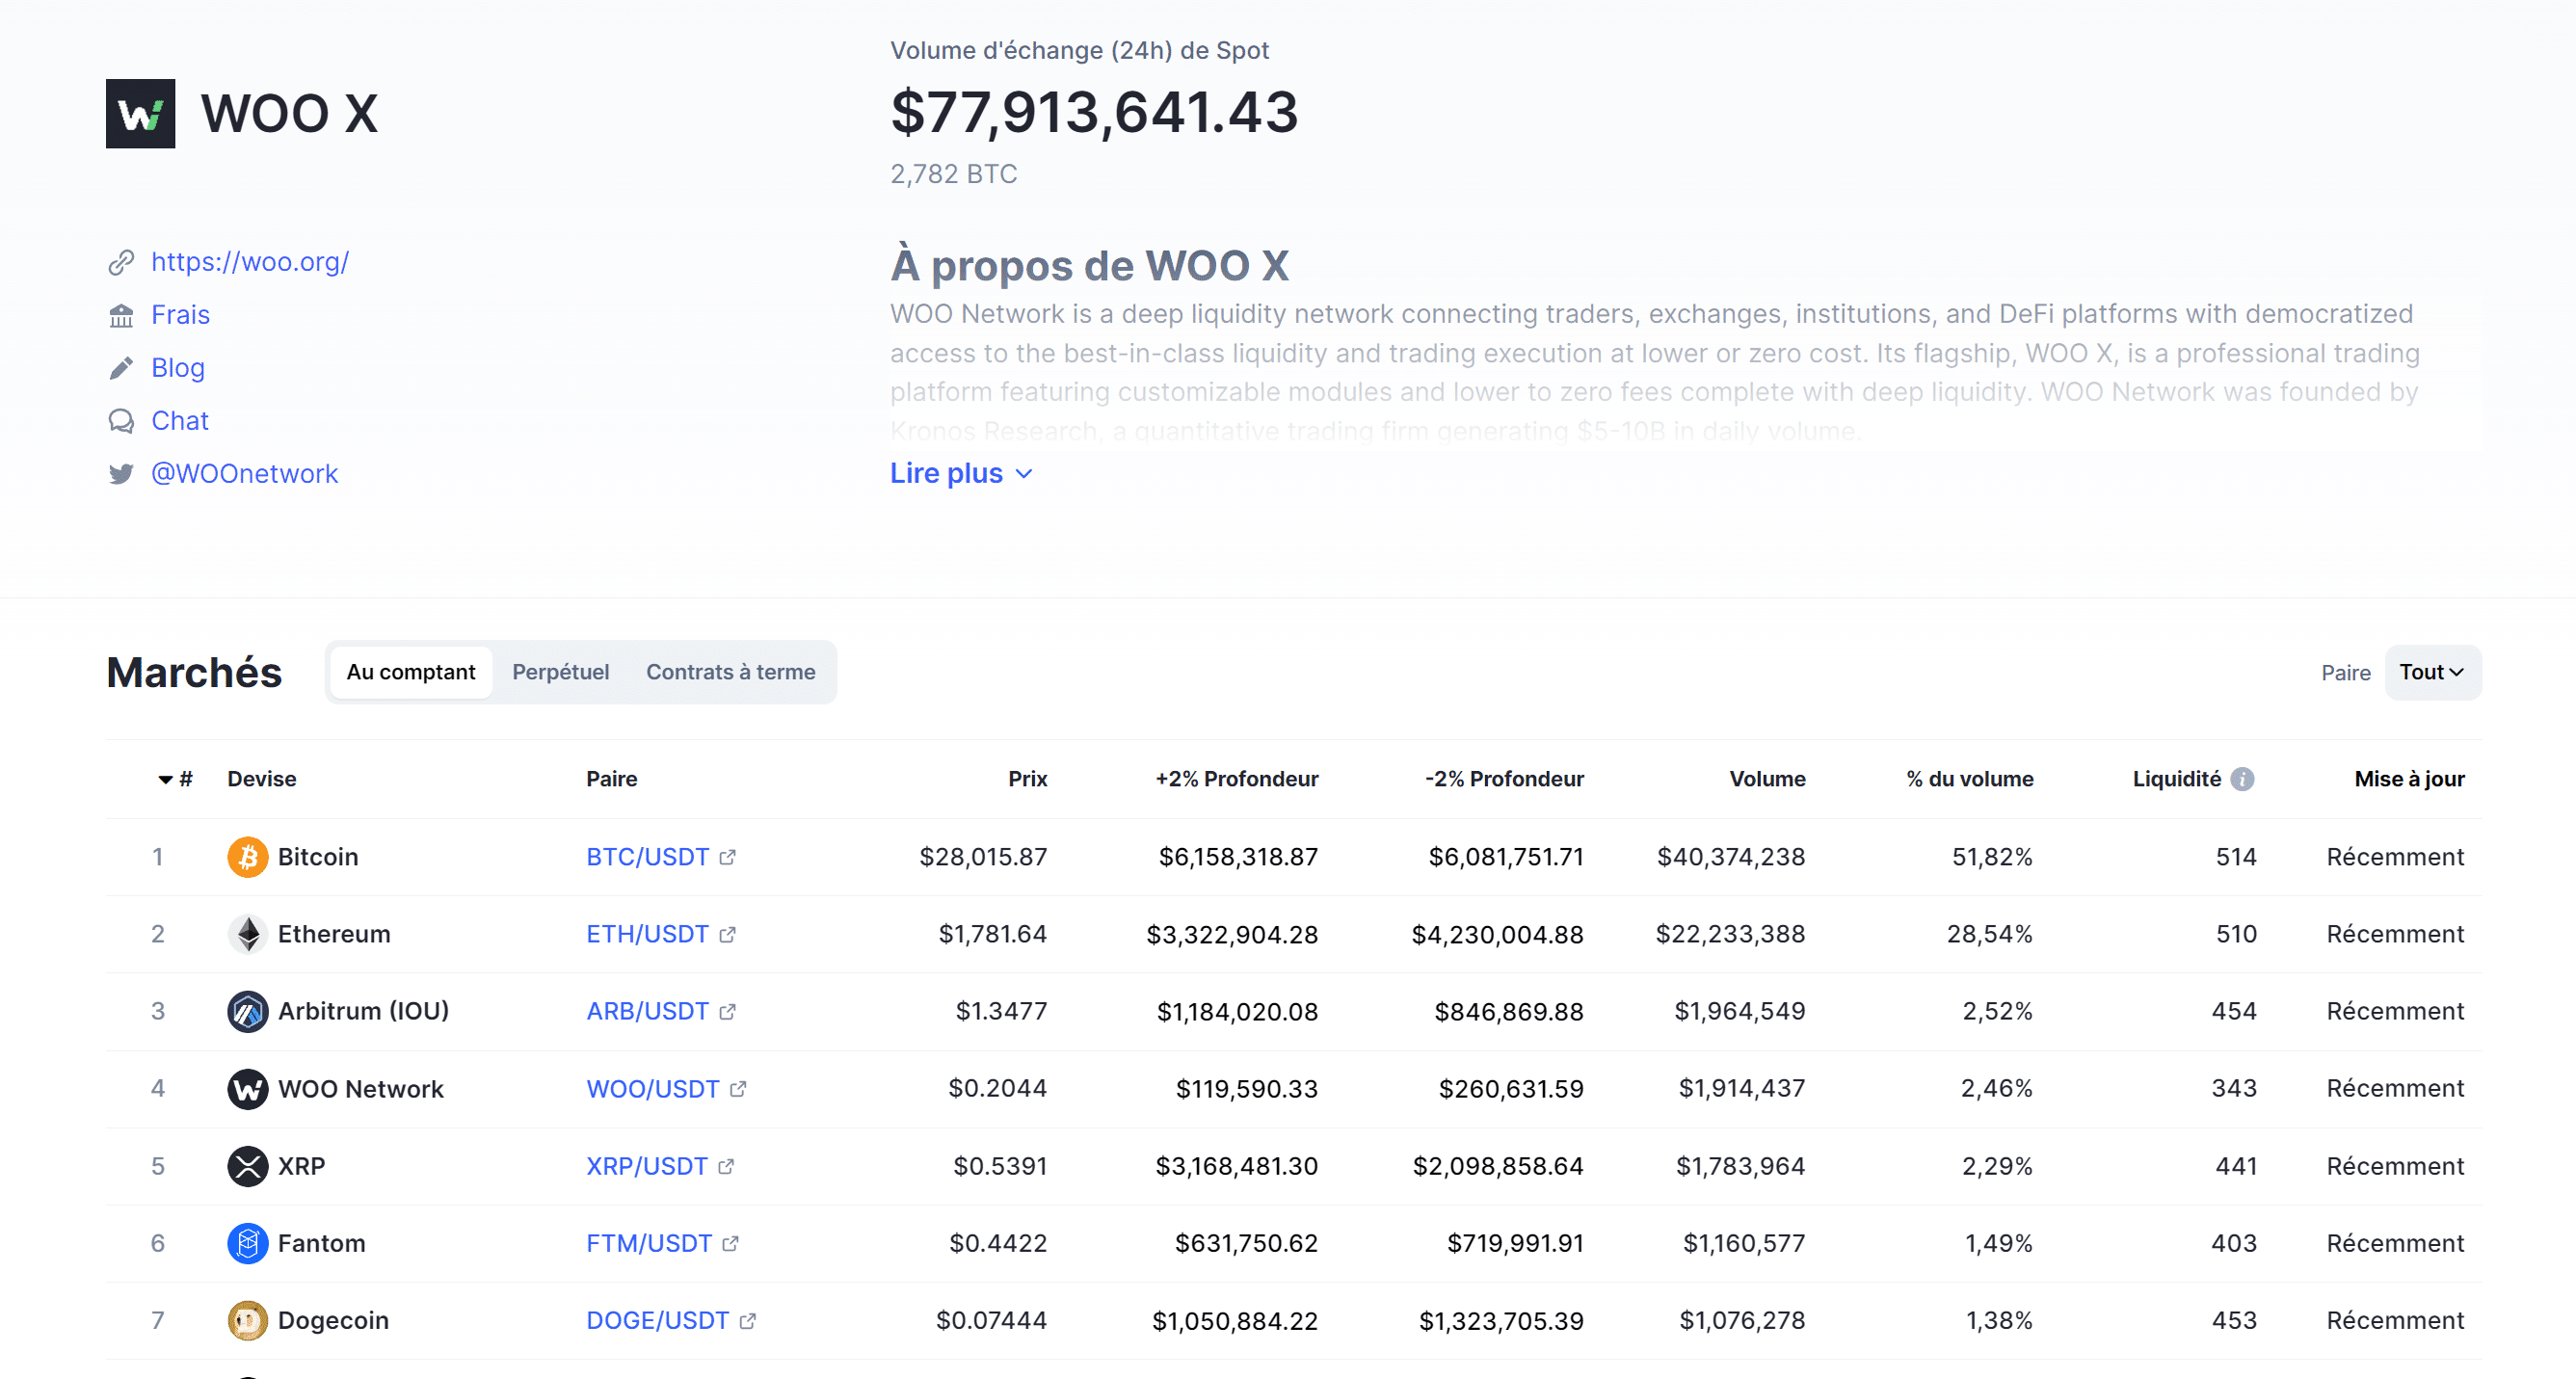Click the Arbitrum (IOU) currency name
Screen dimensions: 2576x1379
(363, 1011)
